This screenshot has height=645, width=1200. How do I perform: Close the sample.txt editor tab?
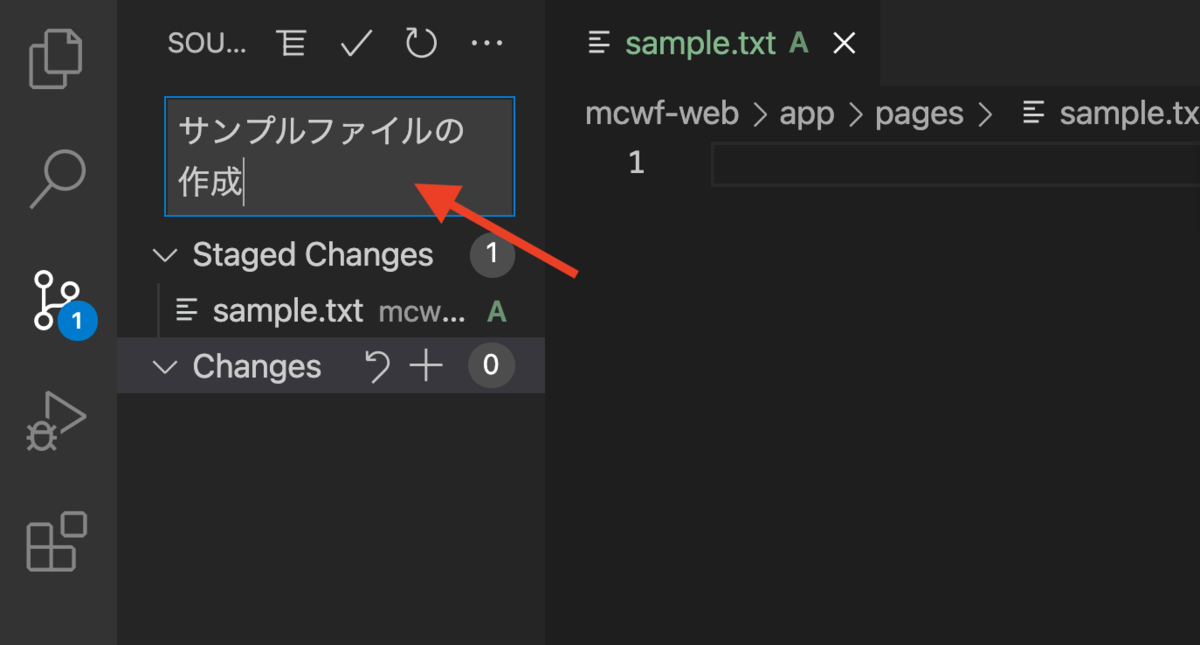coord(845,43)
